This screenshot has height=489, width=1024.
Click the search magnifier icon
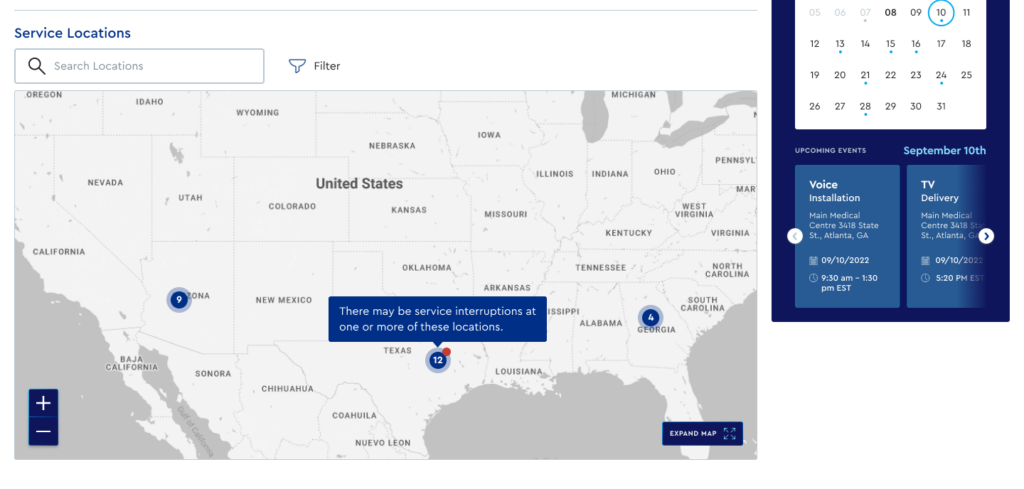point(37,66)
